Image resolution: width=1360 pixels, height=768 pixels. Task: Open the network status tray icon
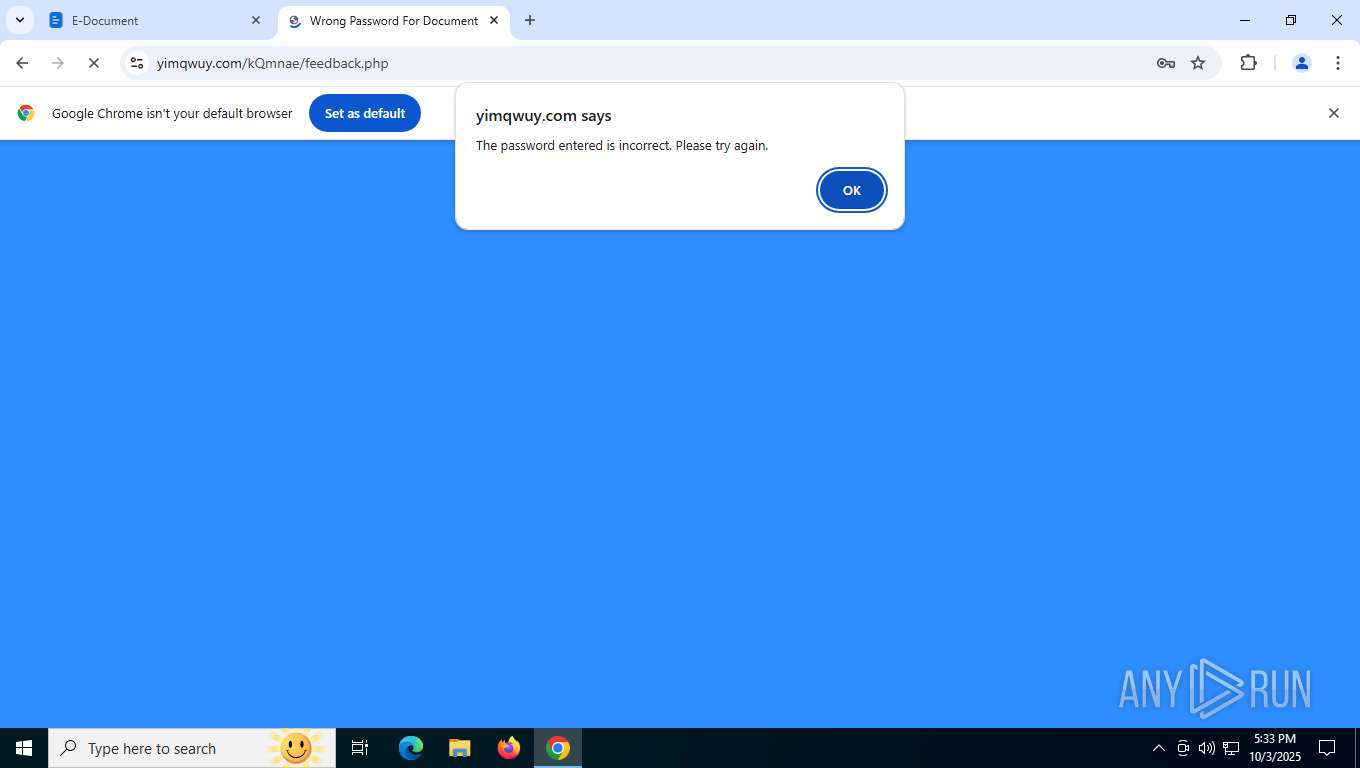pyautogui.click(x=1231, y=748)
